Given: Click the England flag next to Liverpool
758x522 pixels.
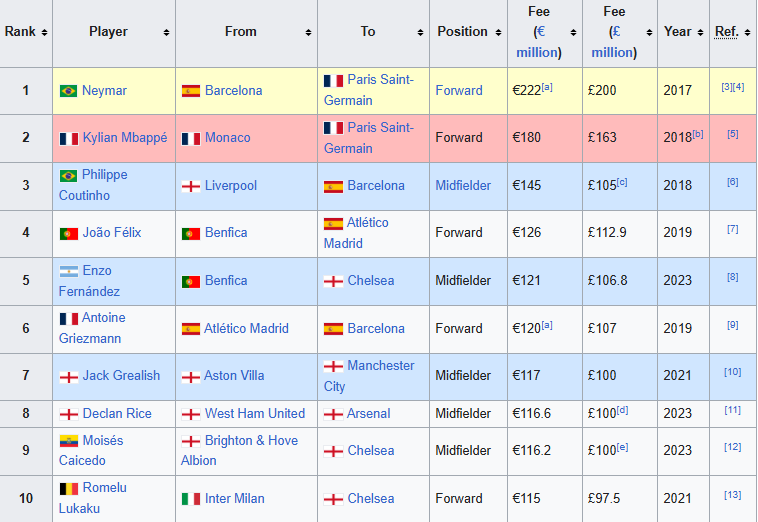Looking at the screenshot, I should click(190, 186).
